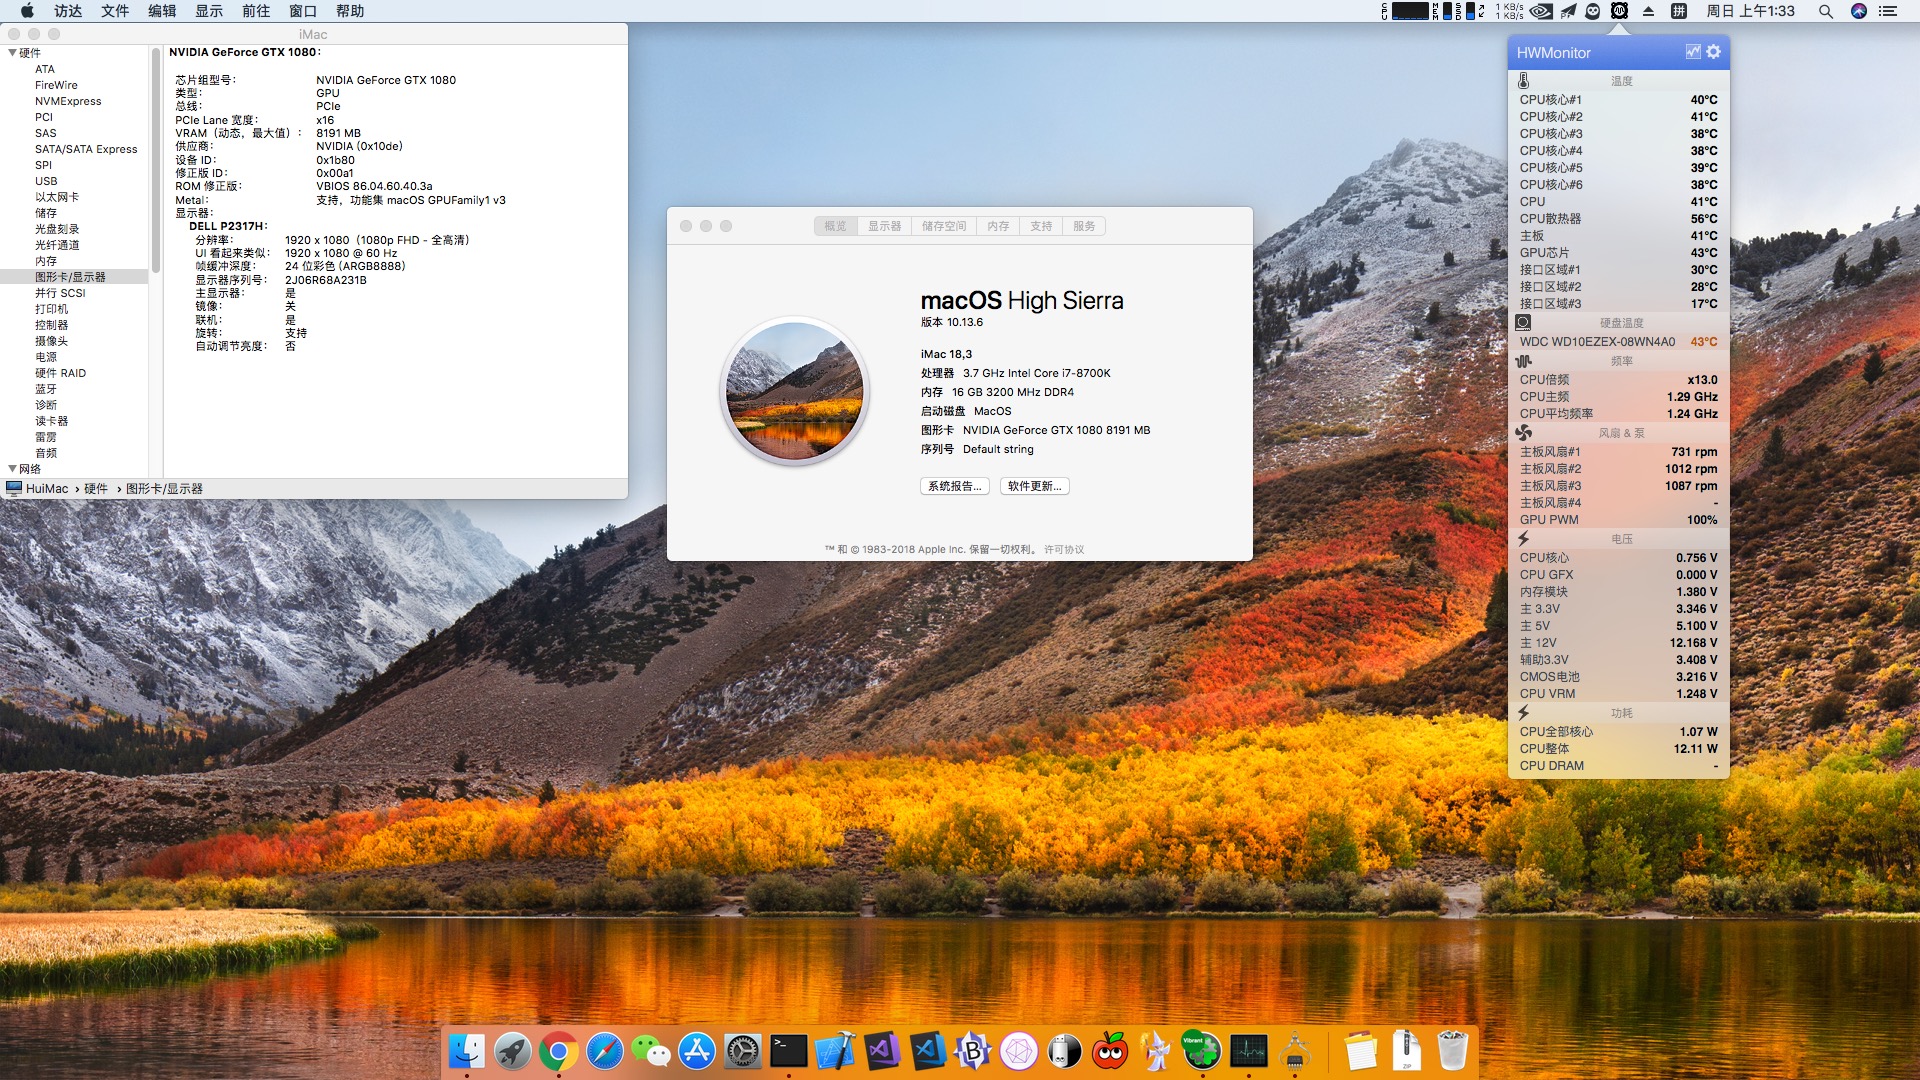Click 内存 tab in About This Mac
This screenshot has height=1080, width=1920.
[998, 225]
